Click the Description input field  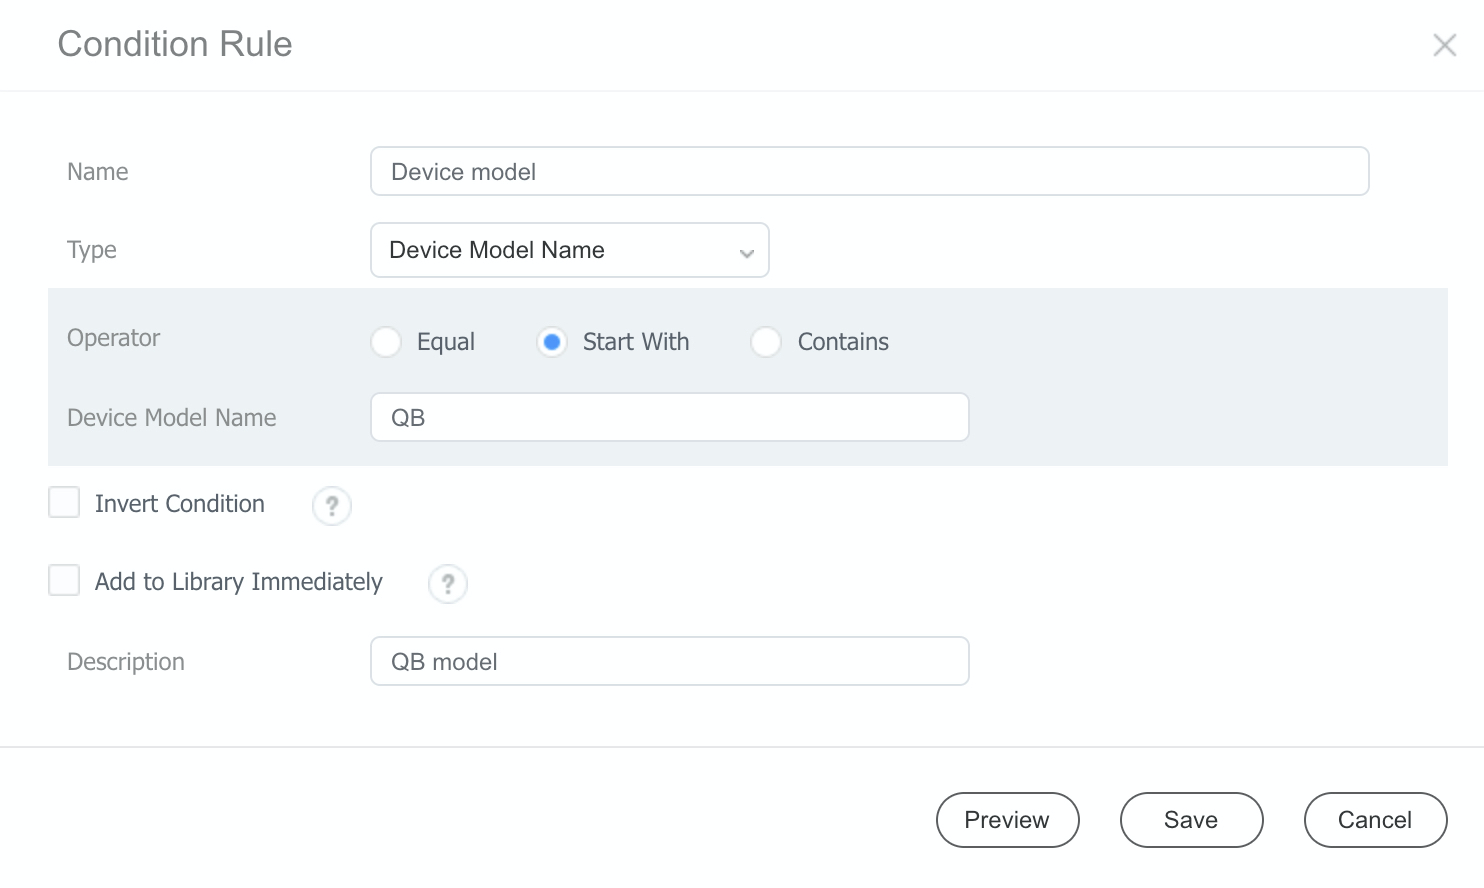(669, 661)
